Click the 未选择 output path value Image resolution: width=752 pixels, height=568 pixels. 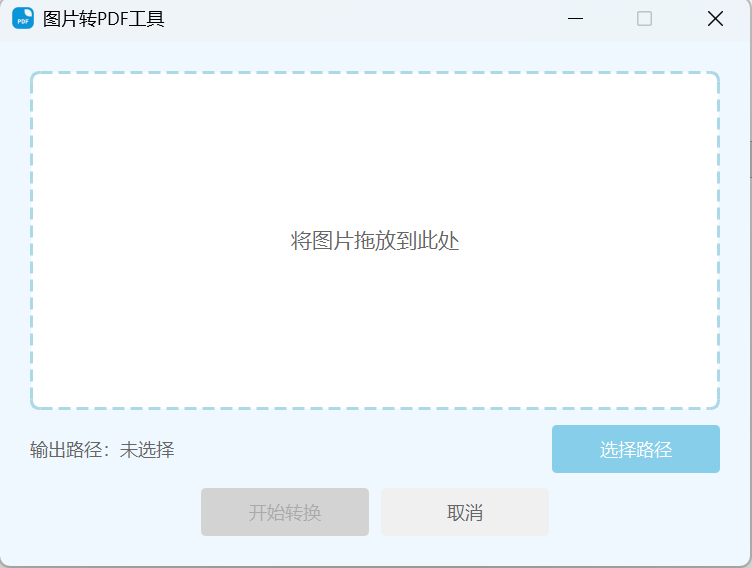click(x=147, y=450)
